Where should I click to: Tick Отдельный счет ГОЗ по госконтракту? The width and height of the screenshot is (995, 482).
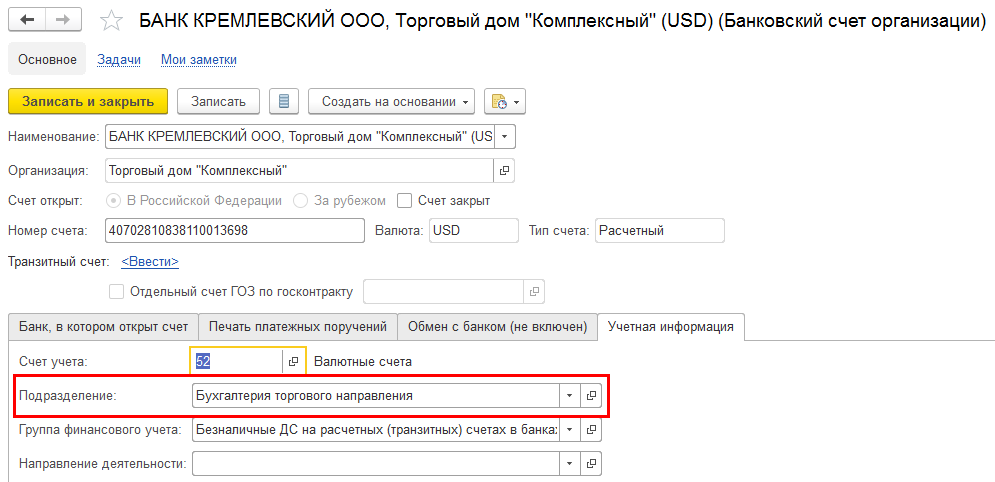coord(116,291)
